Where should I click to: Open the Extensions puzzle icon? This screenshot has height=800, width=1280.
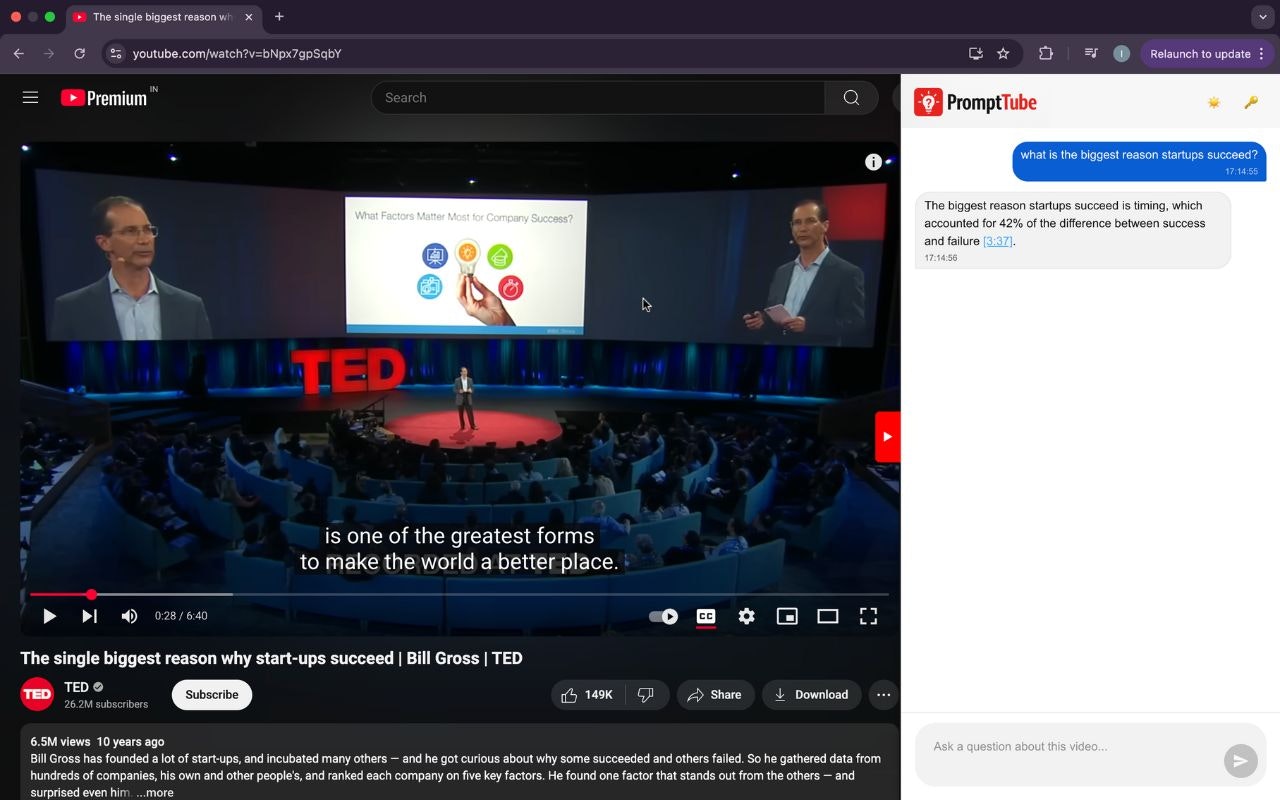[1046, 54]
